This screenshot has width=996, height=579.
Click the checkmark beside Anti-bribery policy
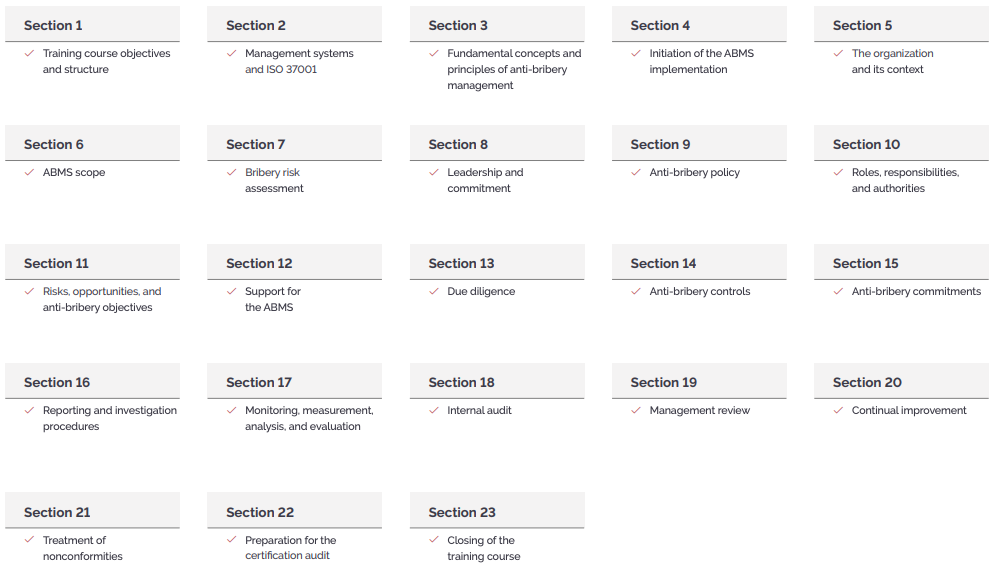[x=636, y=172]
